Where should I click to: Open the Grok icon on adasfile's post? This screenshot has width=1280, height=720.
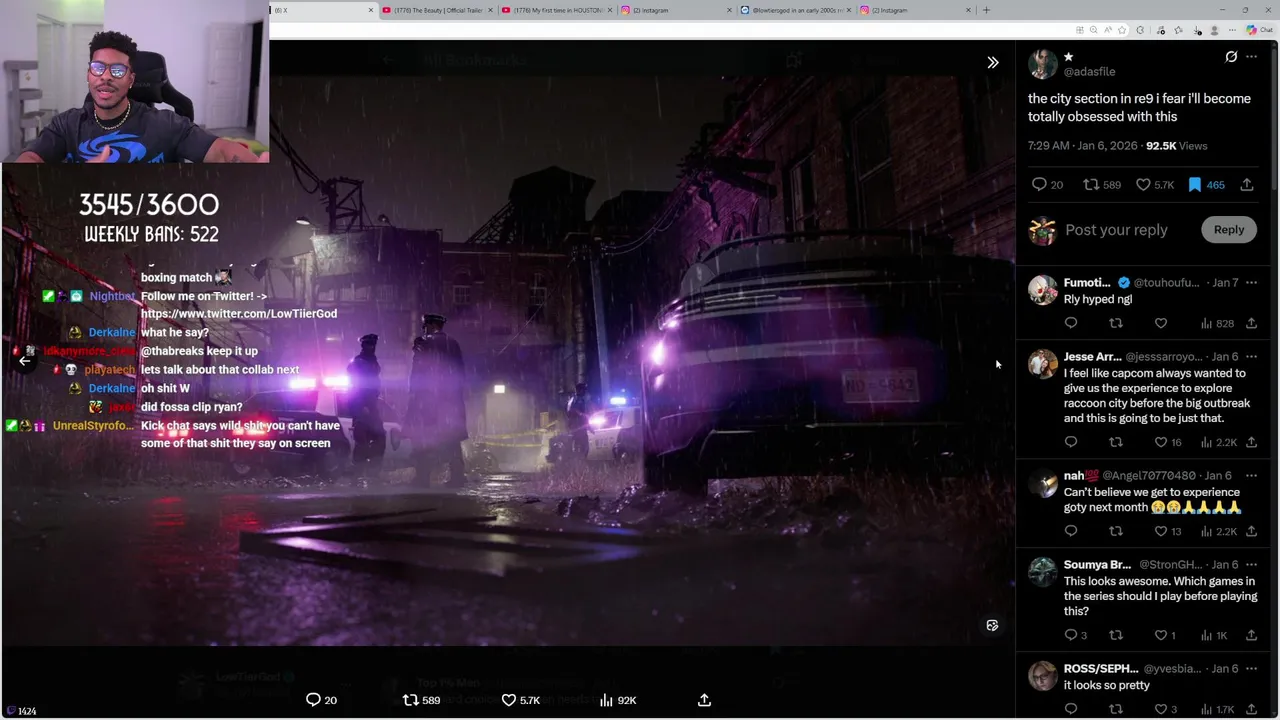click(1231, 57)
